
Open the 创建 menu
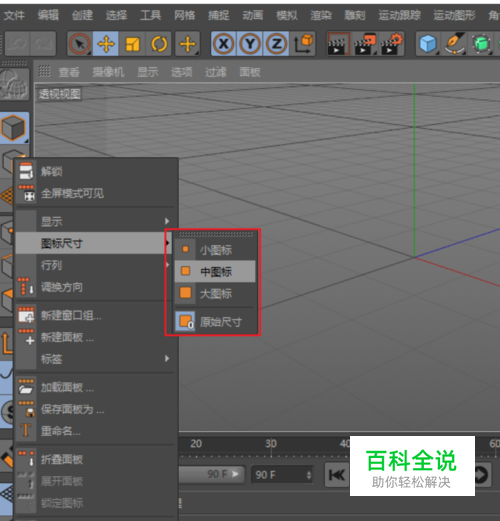tap(82, 15)
